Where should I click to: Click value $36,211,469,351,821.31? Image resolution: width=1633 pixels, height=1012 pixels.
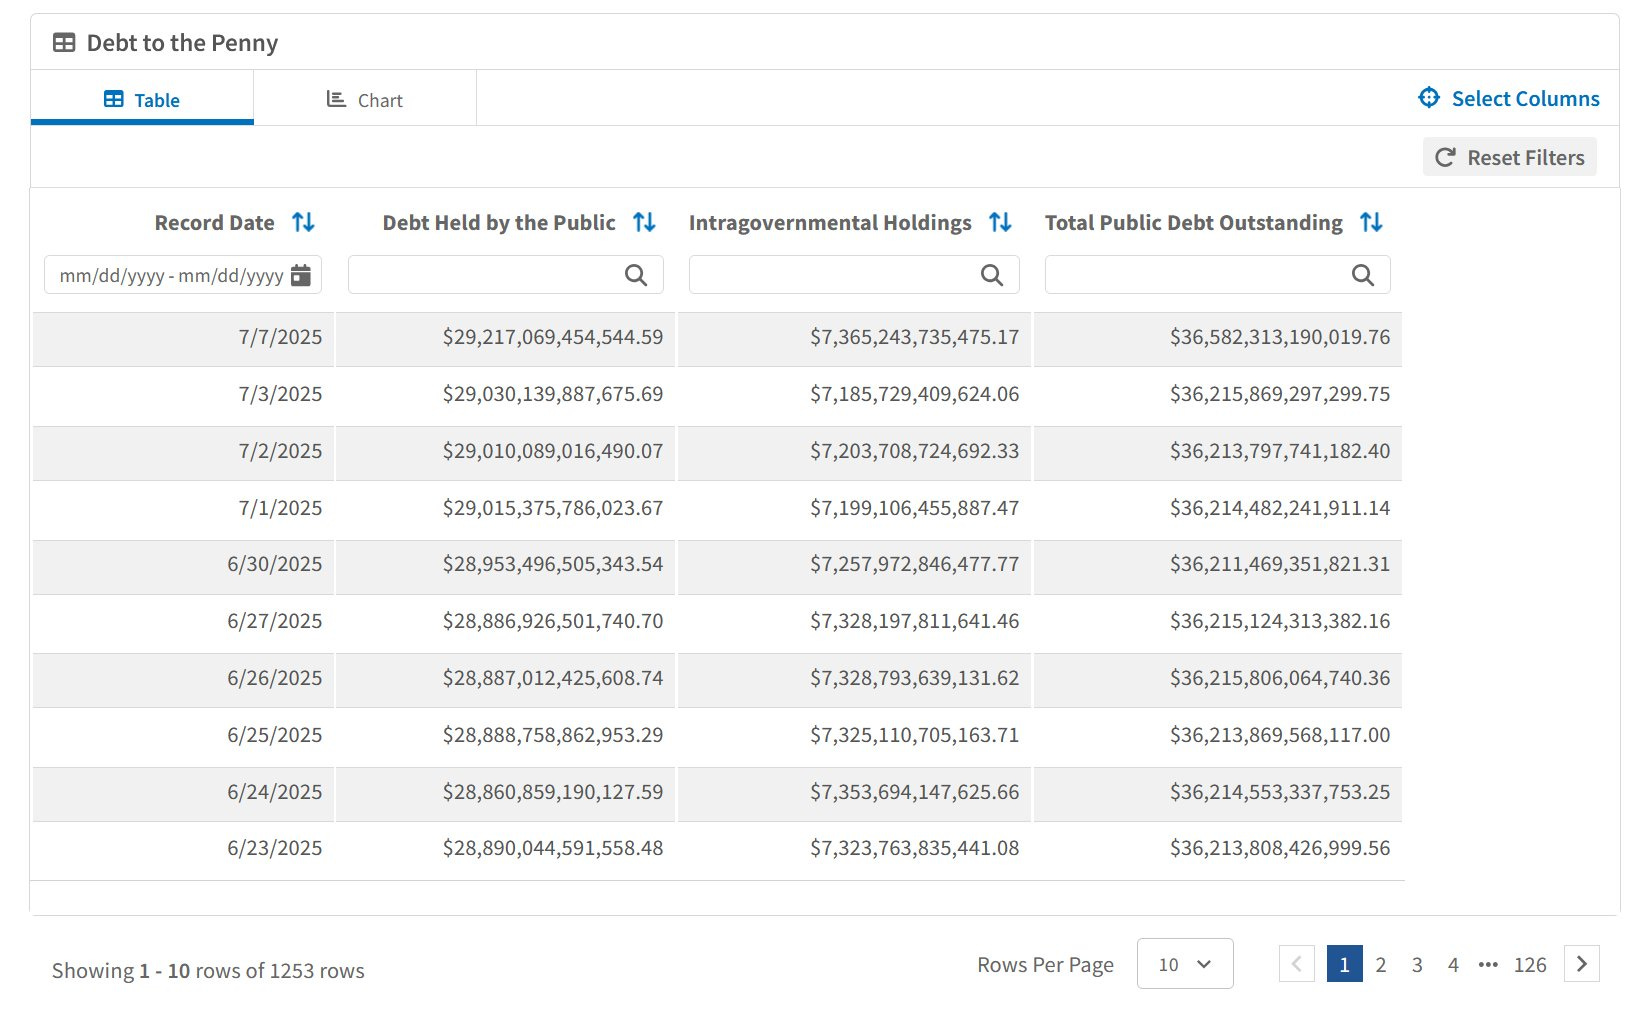1280,564
